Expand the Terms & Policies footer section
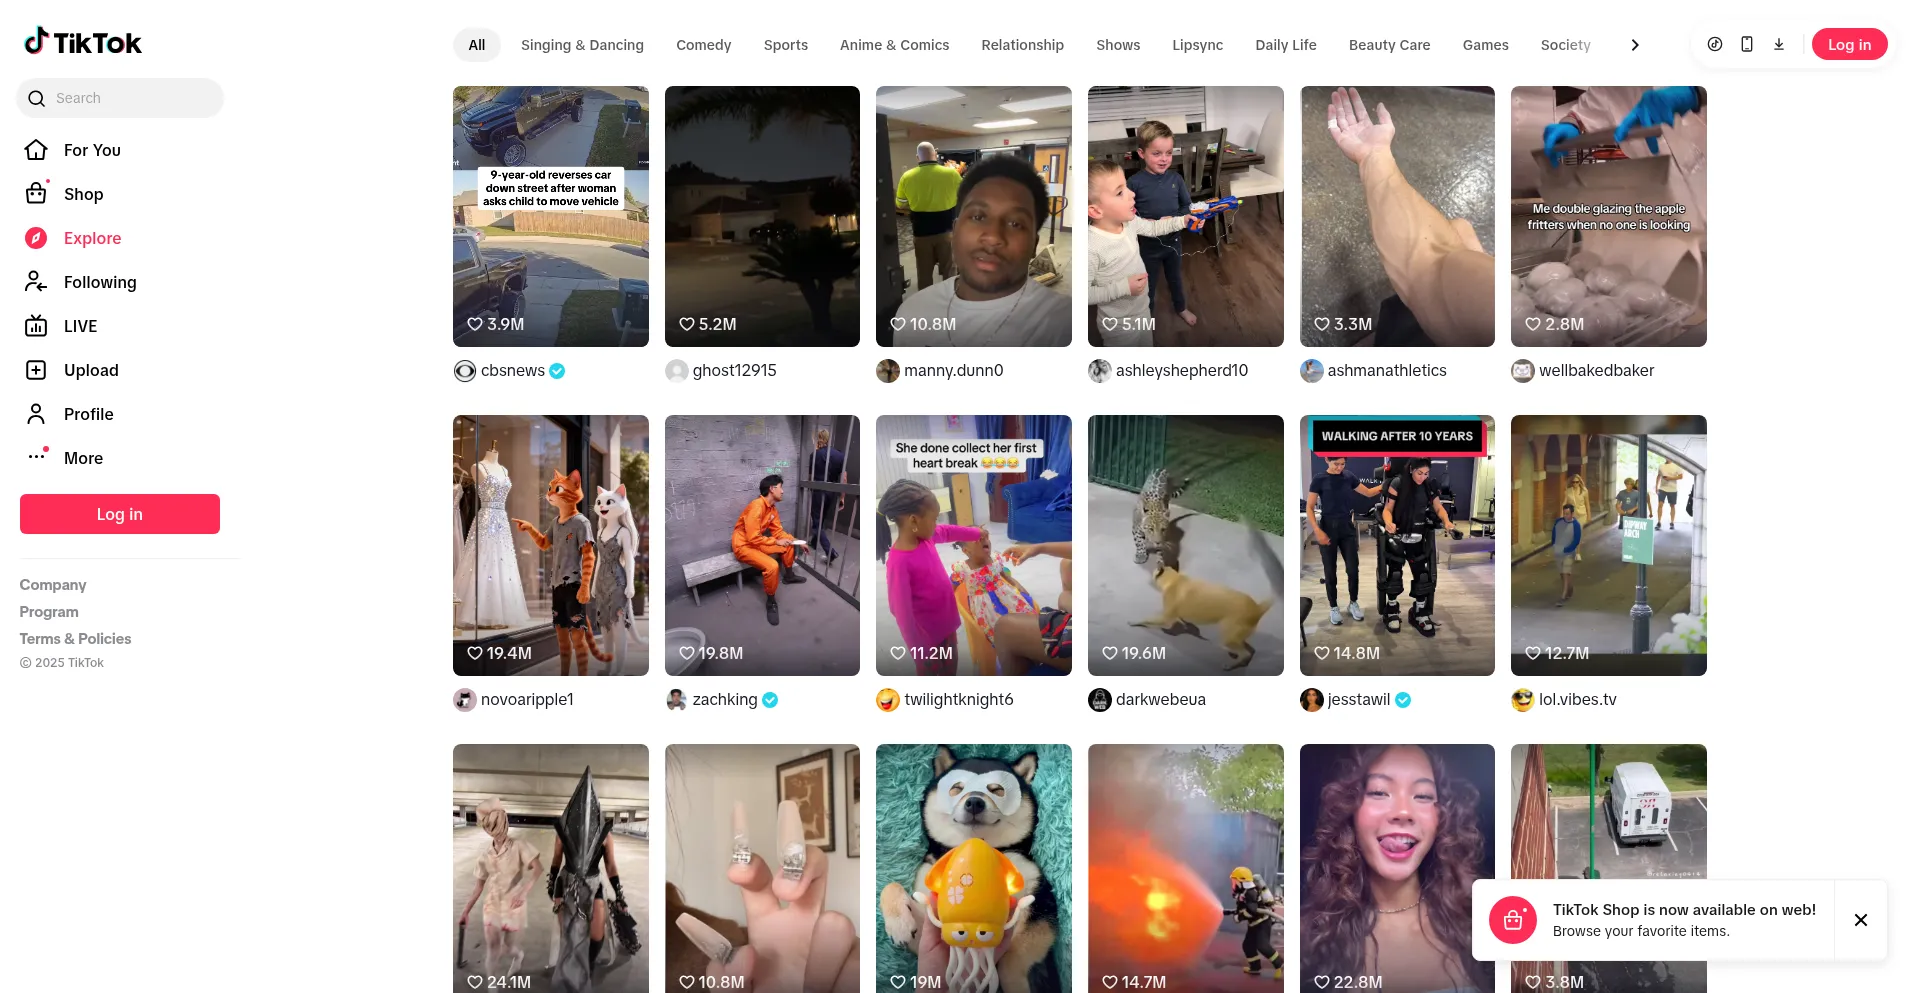The height and width of the screenshot is (993, 1920). click(75, 639)
